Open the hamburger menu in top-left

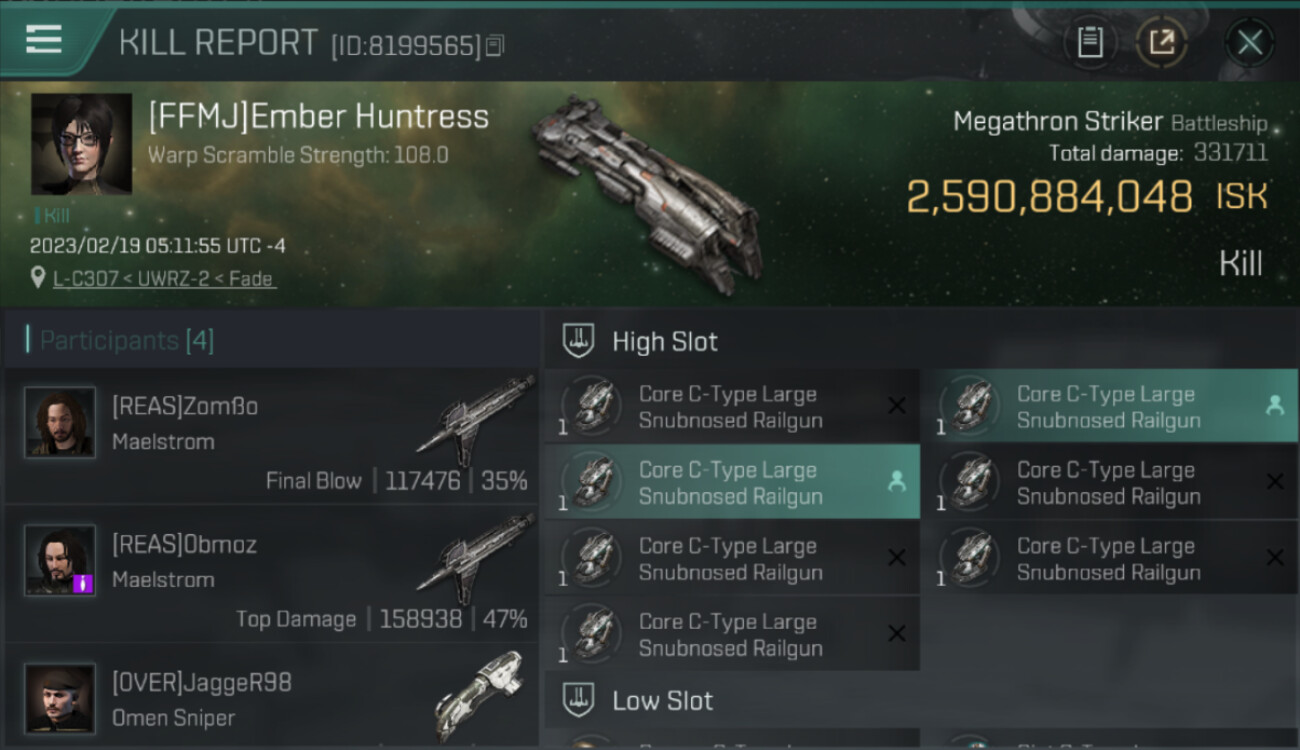[x=44, y=40]
